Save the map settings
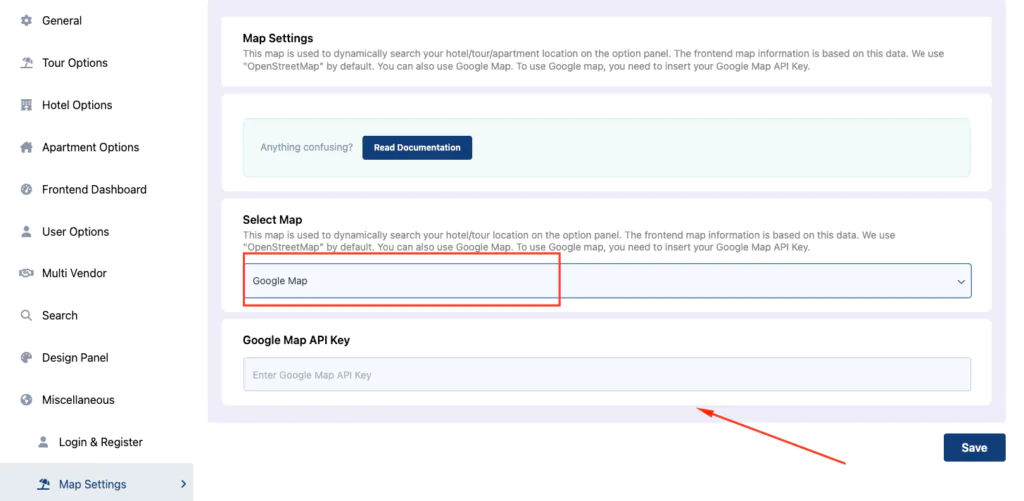The height and width of the screenshot is (501, 1024). [x=974, y=448]
